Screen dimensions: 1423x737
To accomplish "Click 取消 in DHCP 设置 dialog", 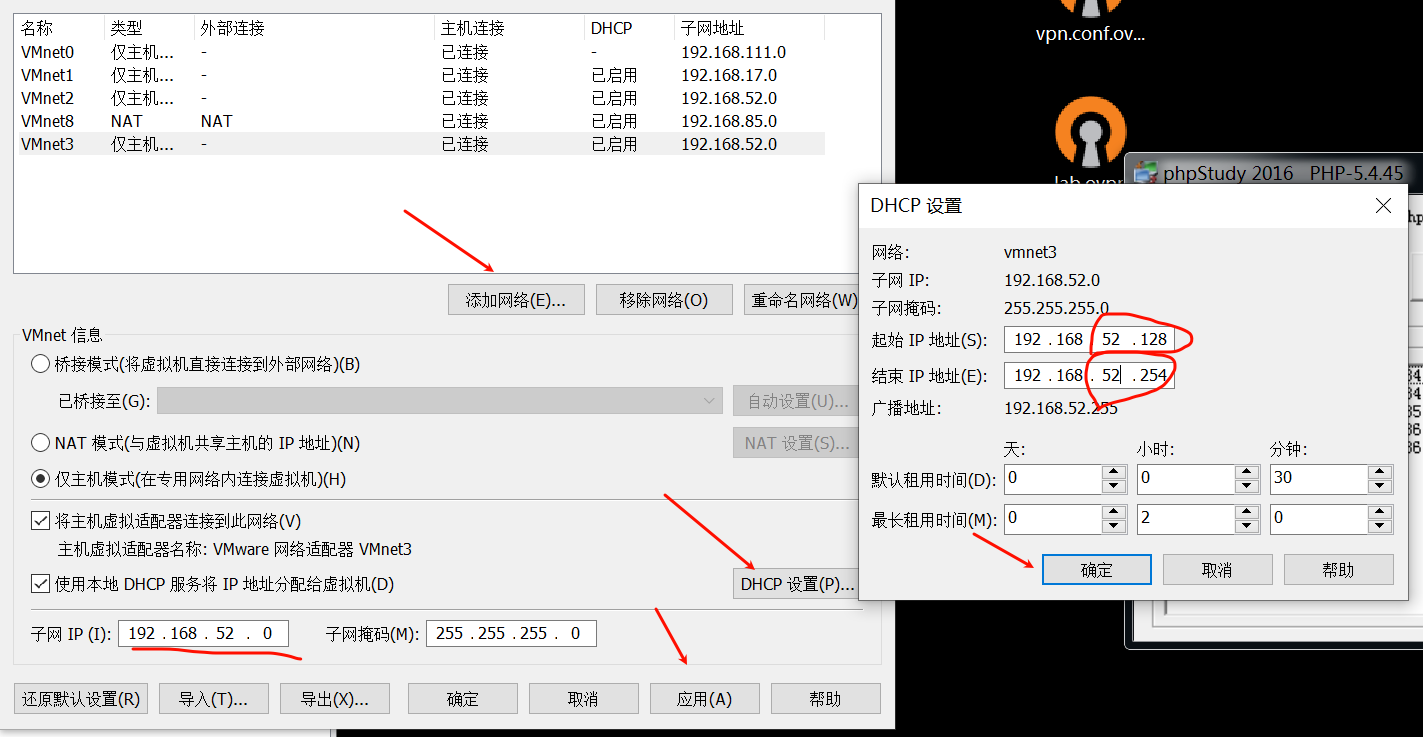I will [x=1218, y=570].
